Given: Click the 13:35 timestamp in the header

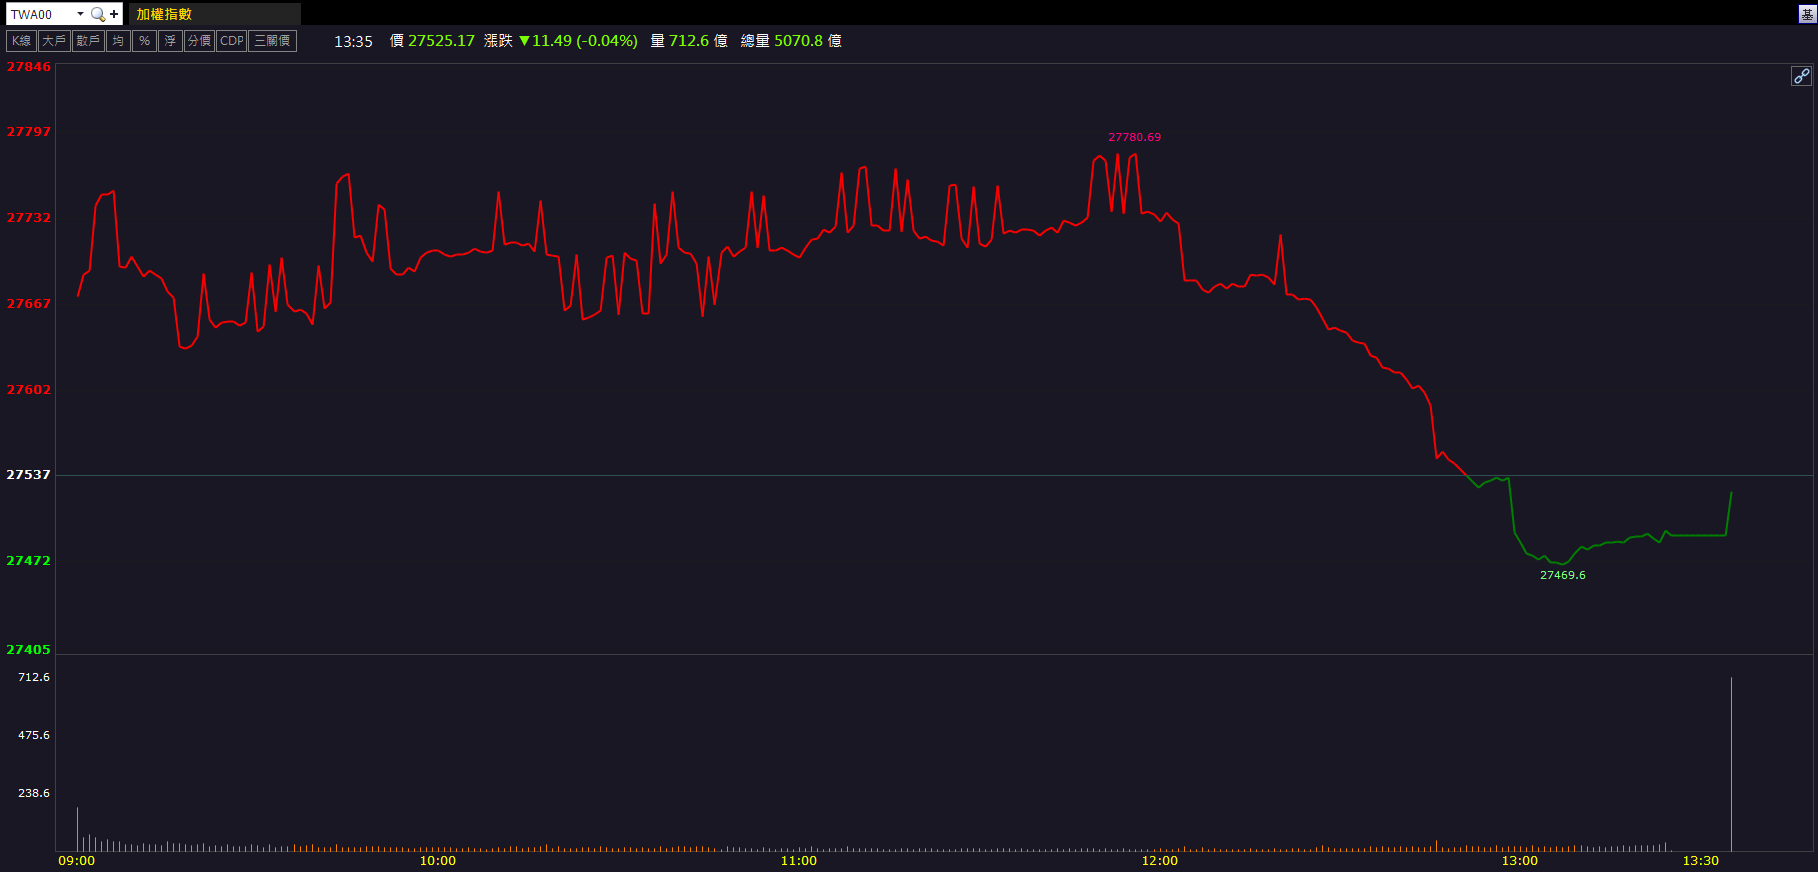Looking at the screenshot, I should 353,42.
